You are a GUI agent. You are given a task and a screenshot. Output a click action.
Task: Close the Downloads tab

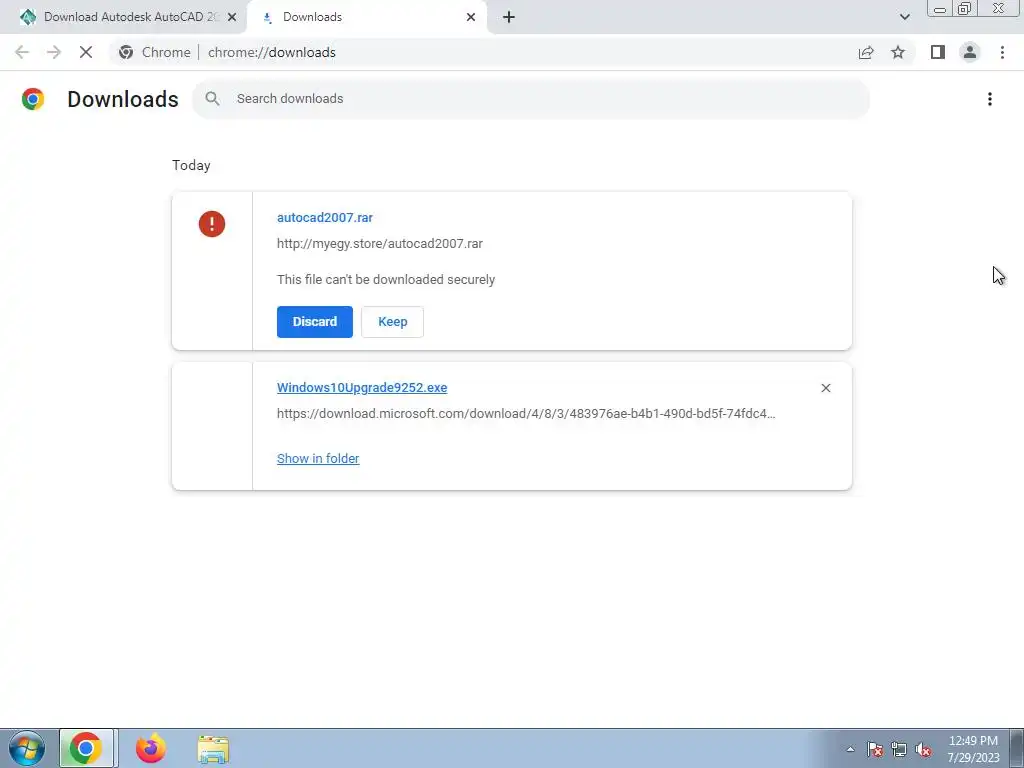(x=471, y=17)
